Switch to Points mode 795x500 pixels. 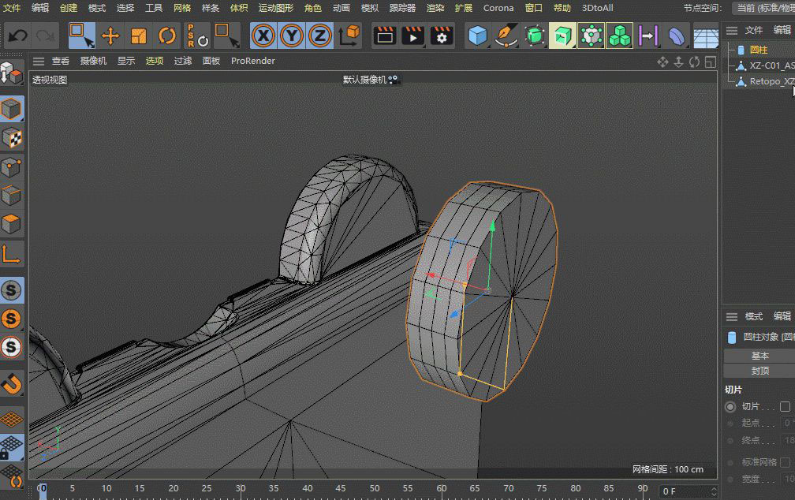coord(12,167)
